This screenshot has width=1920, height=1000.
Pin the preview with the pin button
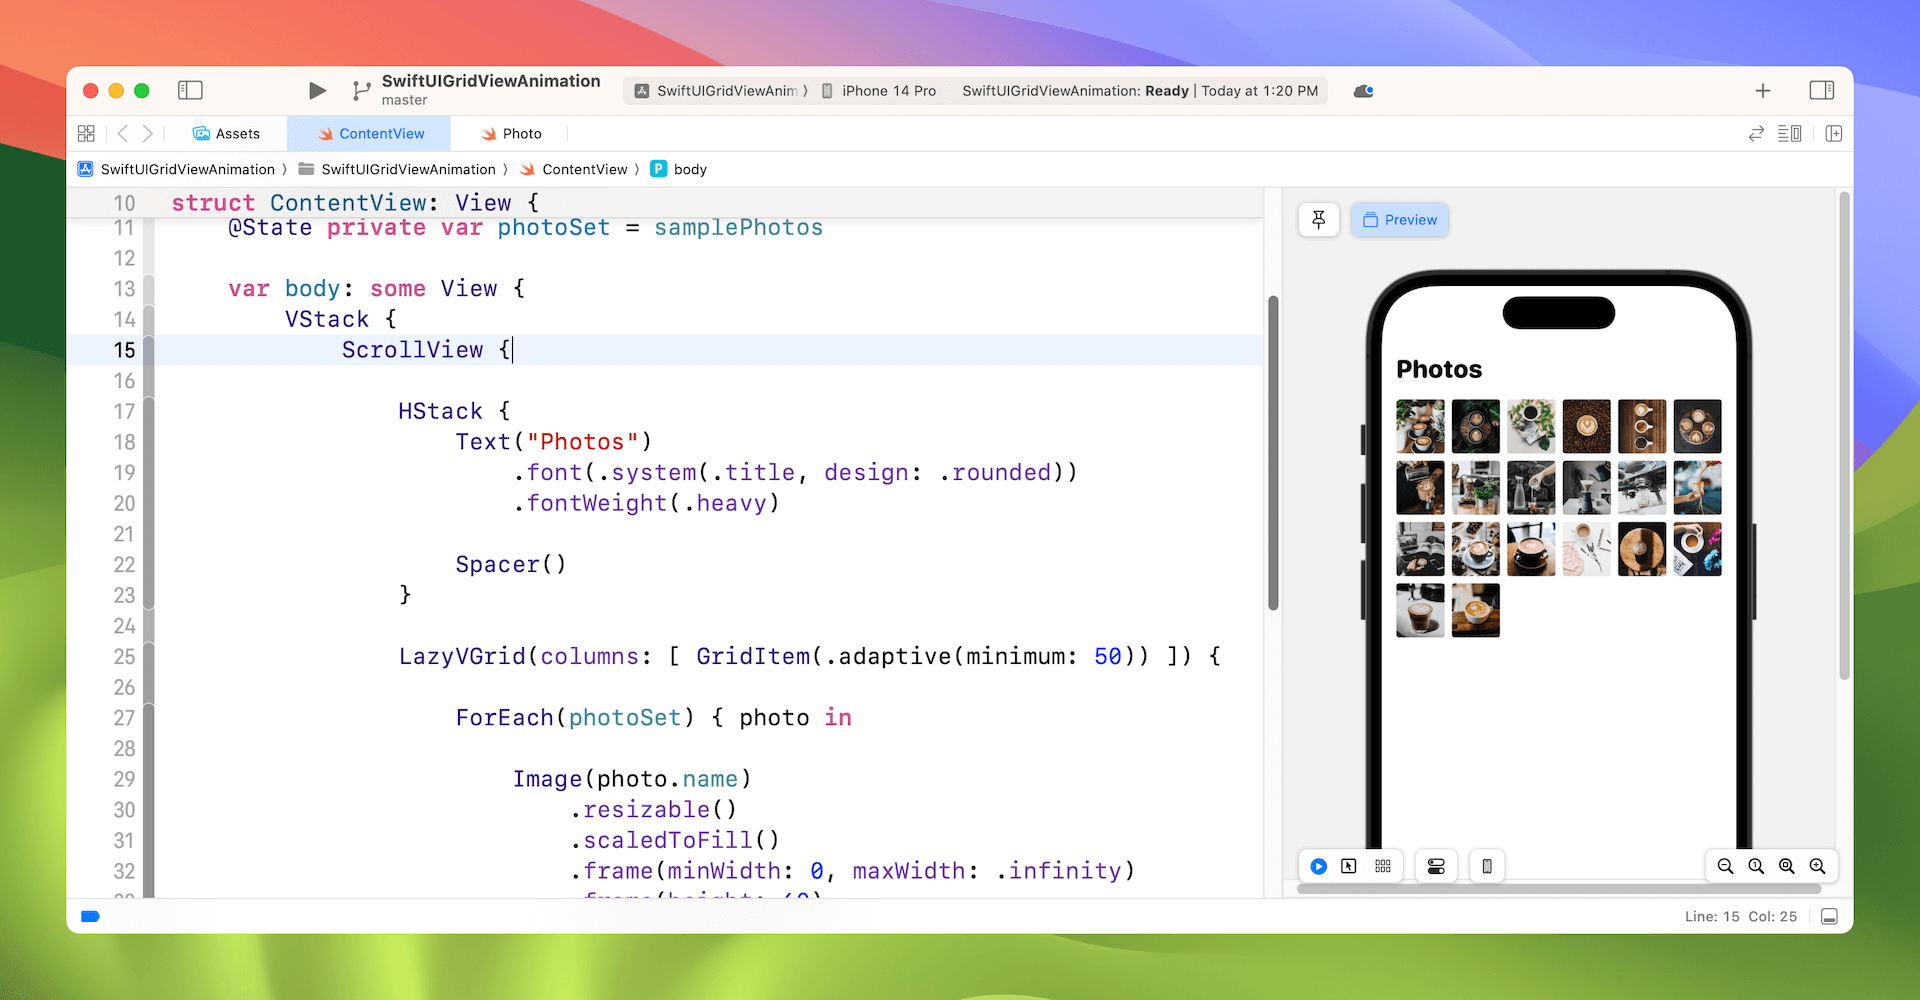pos(1319,220)
